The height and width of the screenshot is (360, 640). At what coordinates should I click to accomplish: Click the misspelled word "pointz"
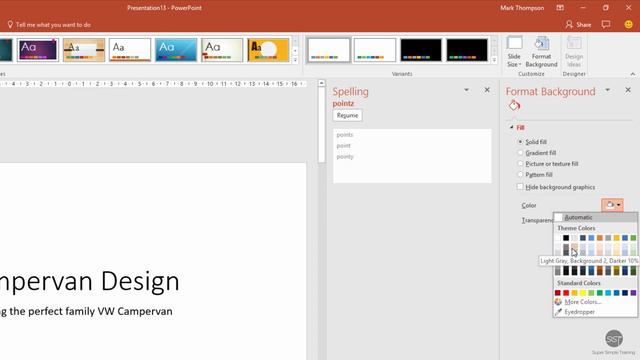point(343,104)
